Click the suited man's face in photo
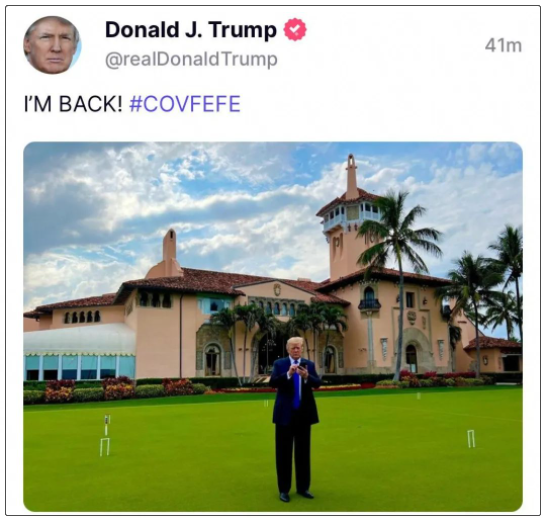This screenshot has width=543, height=518. click(295, 349)
